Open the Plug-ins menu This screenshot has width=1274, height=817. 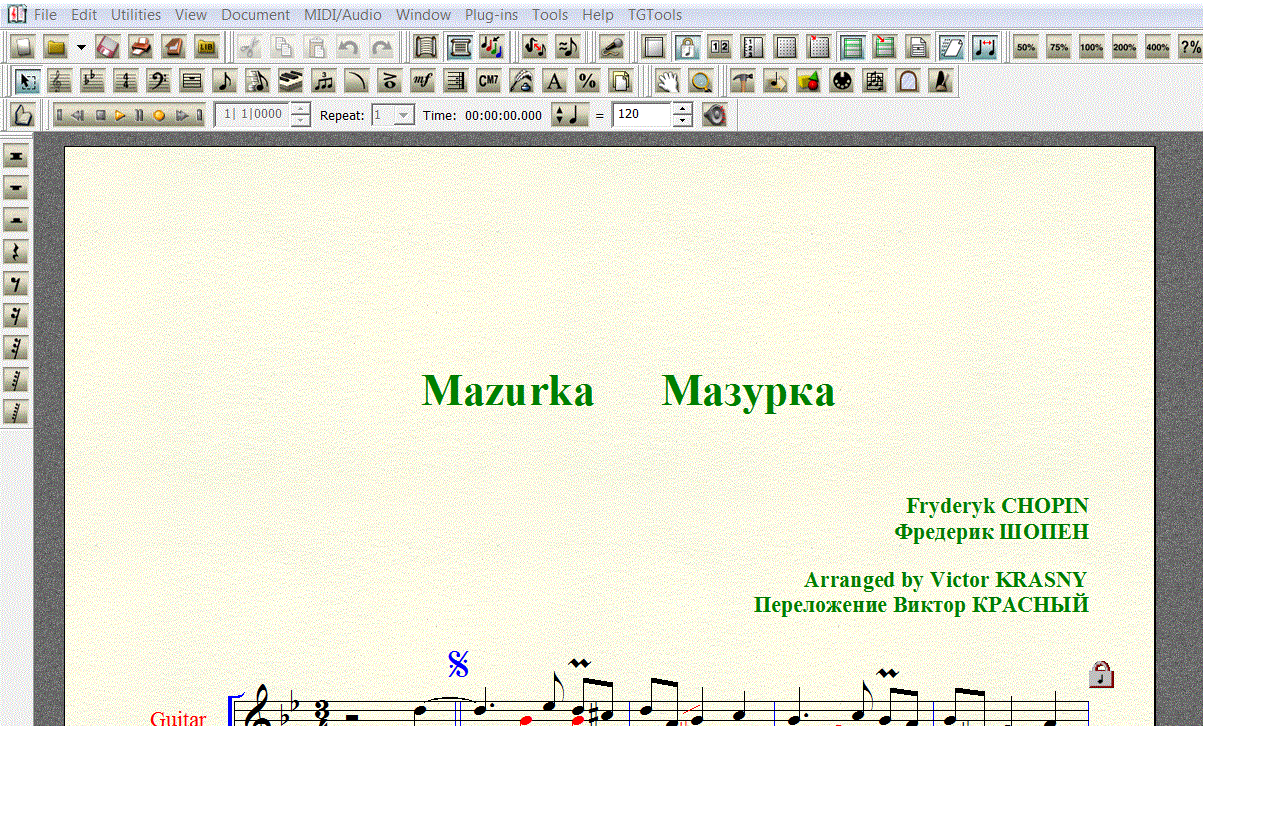pos(491,15)
